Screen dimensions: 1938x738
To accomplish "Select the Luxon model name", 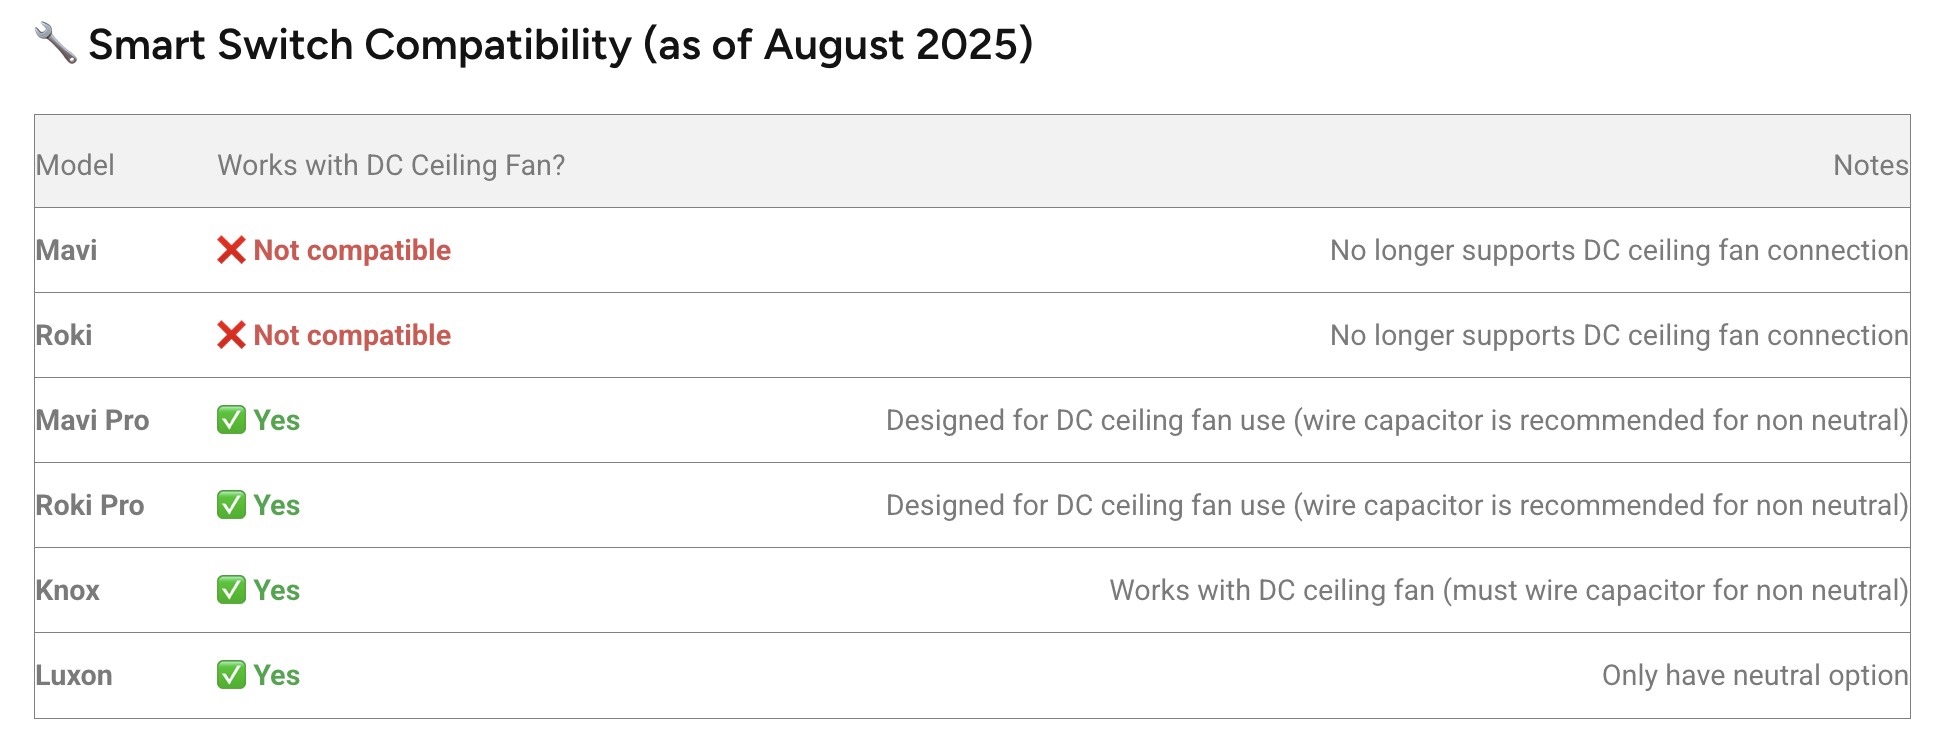I will [x=74, y=675].
